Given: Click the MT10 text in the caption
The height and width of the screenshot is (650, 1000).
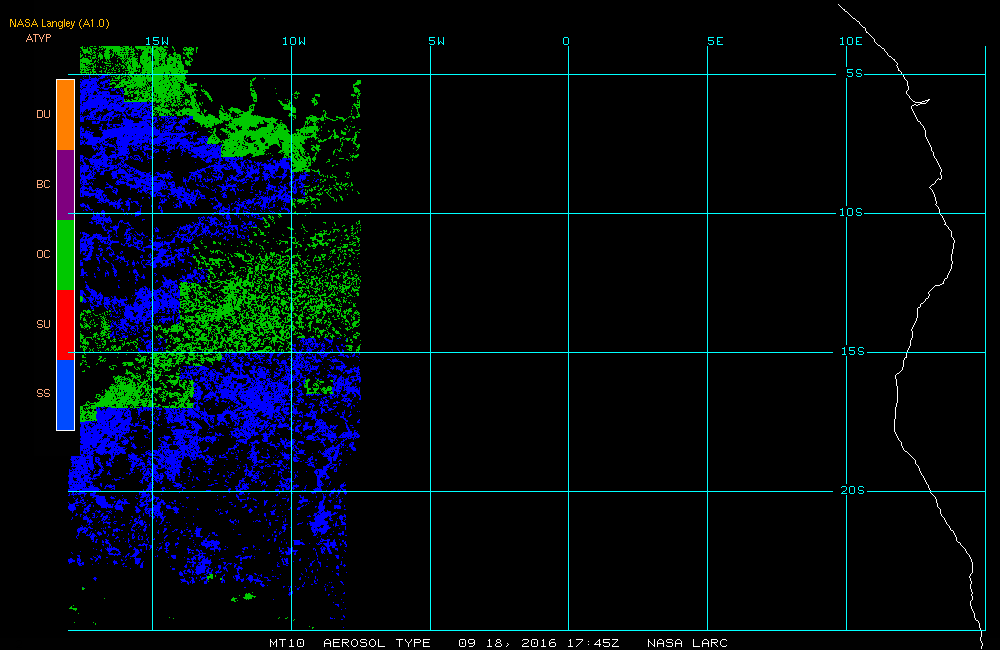Looking at the screenshot, I should pyautogui.click(x=287, y=643).
